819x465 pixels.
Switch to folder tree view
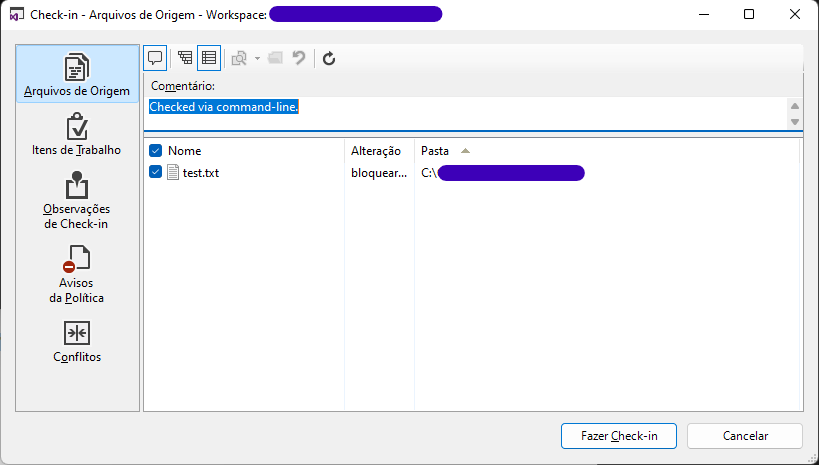pyautogui.click(x=185, y=58)
